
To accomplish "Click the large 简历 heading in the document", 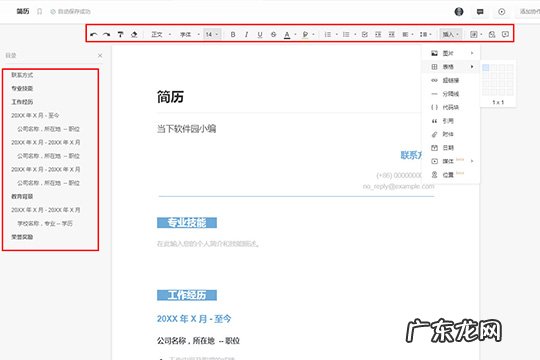I will tap(170, 97).
